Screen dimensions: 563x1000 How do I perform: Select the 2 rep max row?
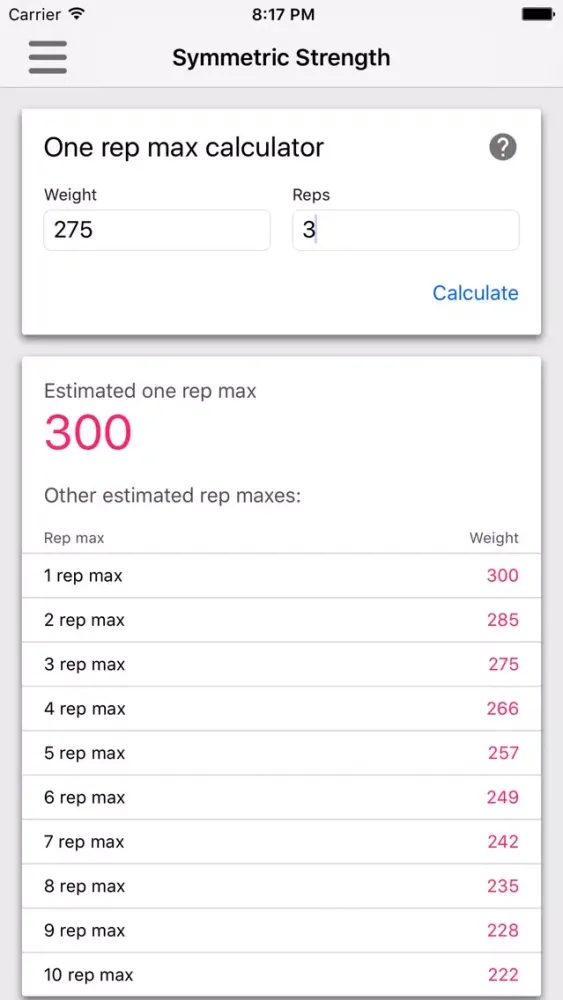281,620
